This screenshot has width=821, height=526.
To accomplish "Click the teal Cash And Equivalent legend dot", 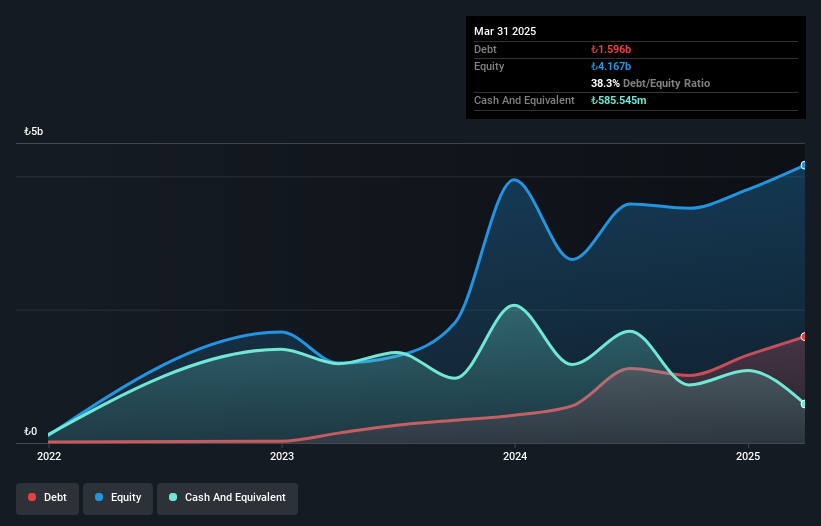I will [173, 497].
